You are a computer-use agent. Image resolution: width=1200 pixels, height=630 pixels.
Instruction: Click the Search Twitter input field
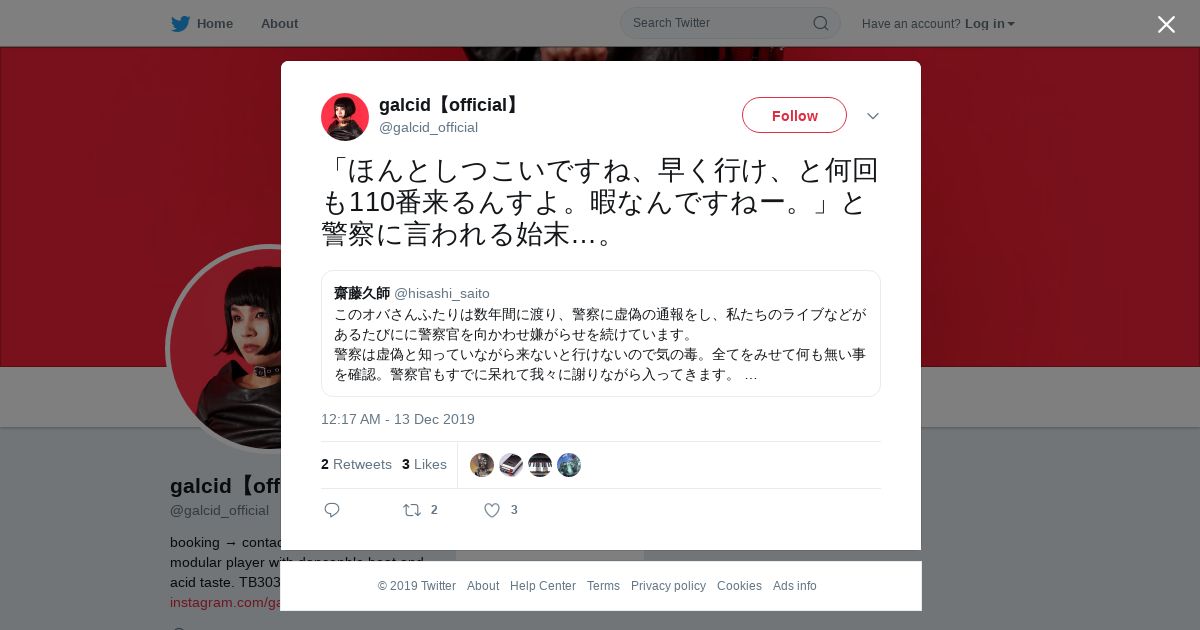(730, 23)
